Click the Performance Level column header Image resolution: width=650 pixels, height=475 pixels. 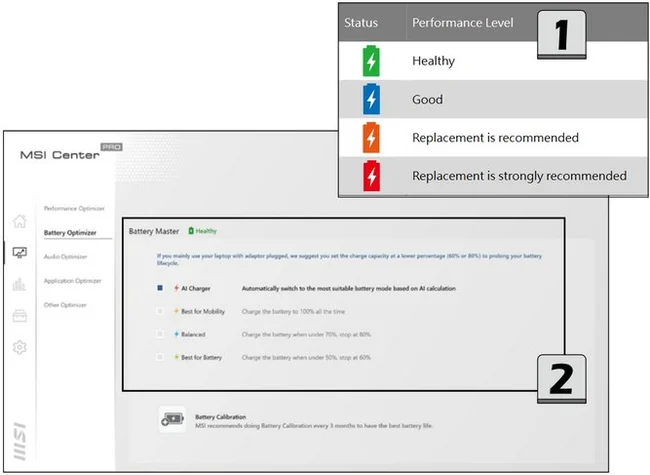point(463,22)
